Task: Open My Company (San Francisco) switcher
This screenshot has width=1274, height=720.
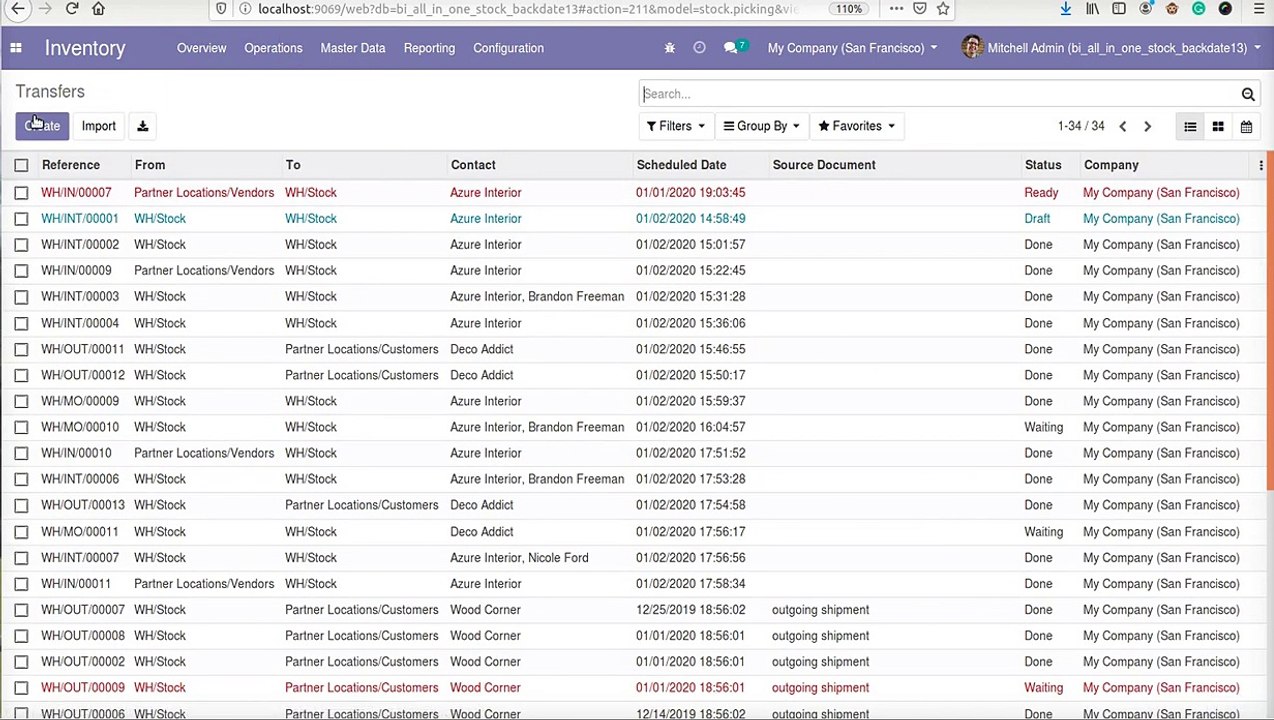Action: [852, 48]
